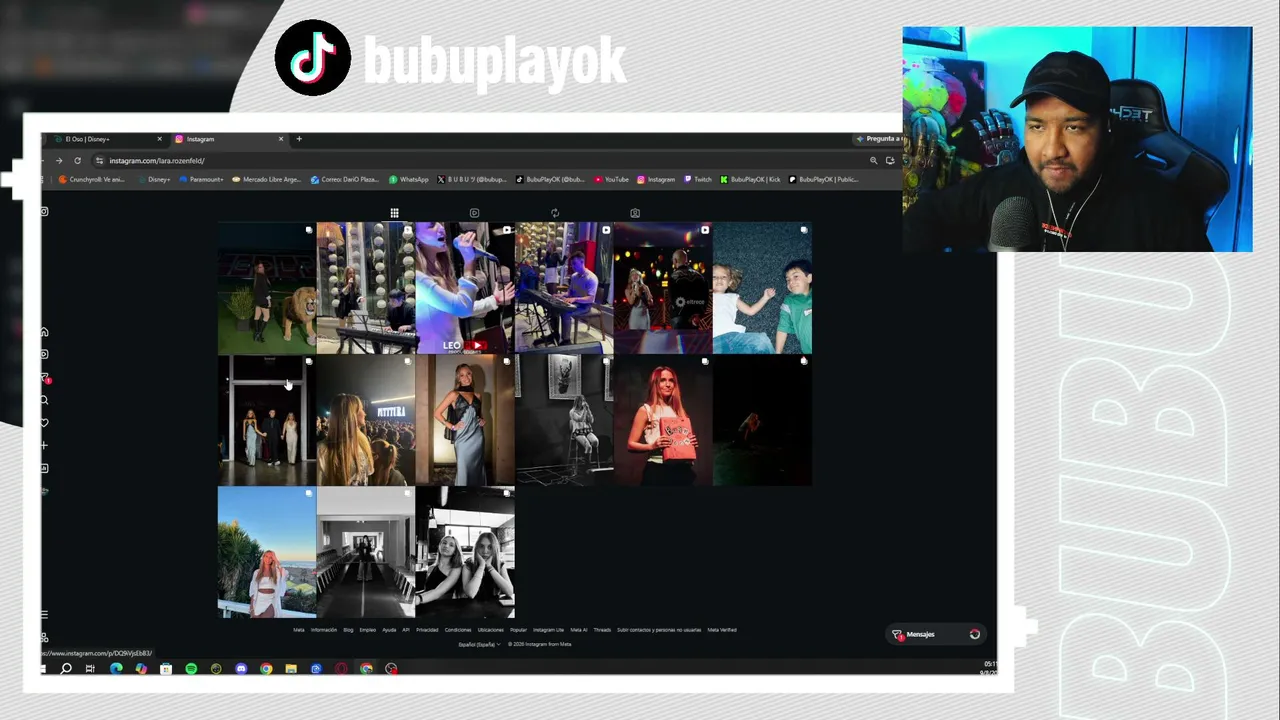Open the Disney+ bookmark
Image resolution: width=1280 pixels, height=720 pixels.
coord(155,180)
